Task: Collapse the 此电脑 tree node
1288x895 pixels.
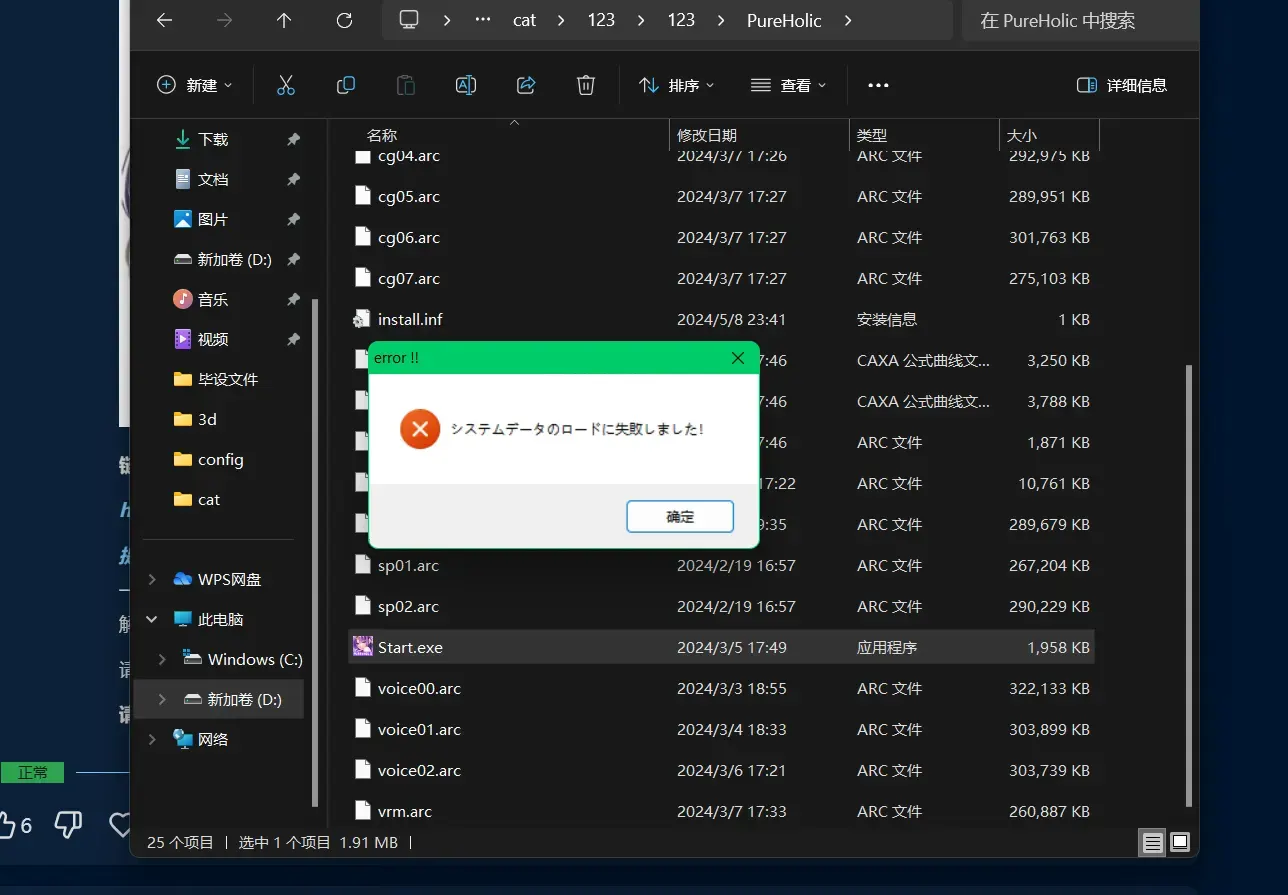Action: coord(152,619)
